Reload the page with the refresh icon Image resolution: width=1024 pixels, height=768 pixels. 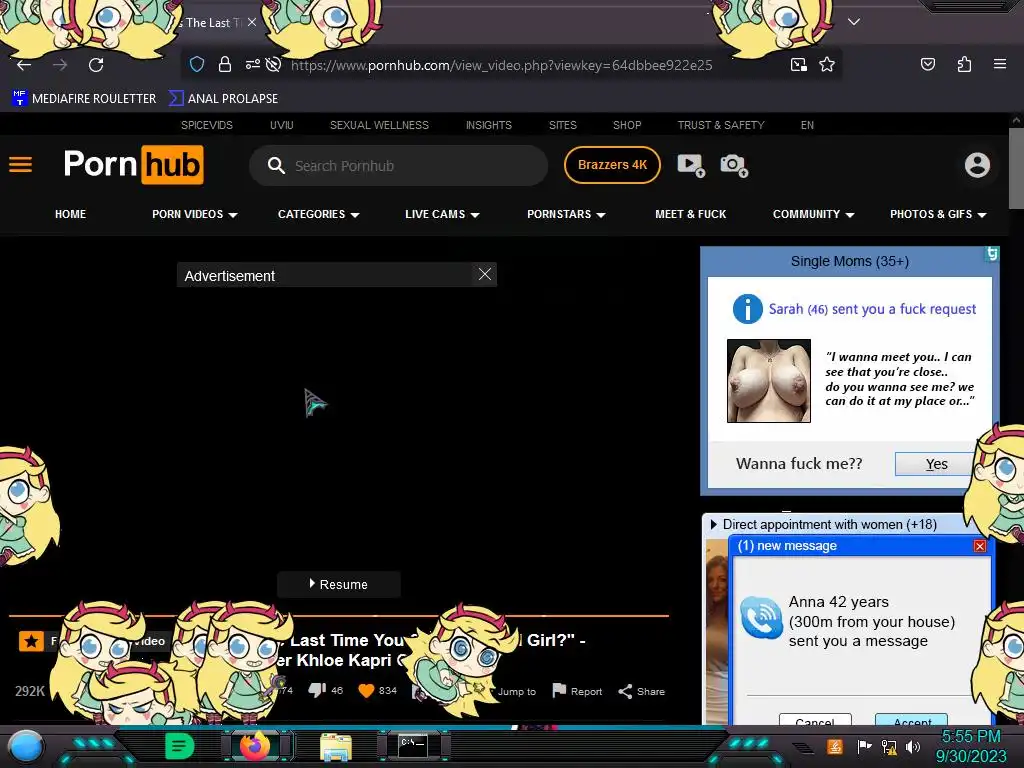pos(96,65)
